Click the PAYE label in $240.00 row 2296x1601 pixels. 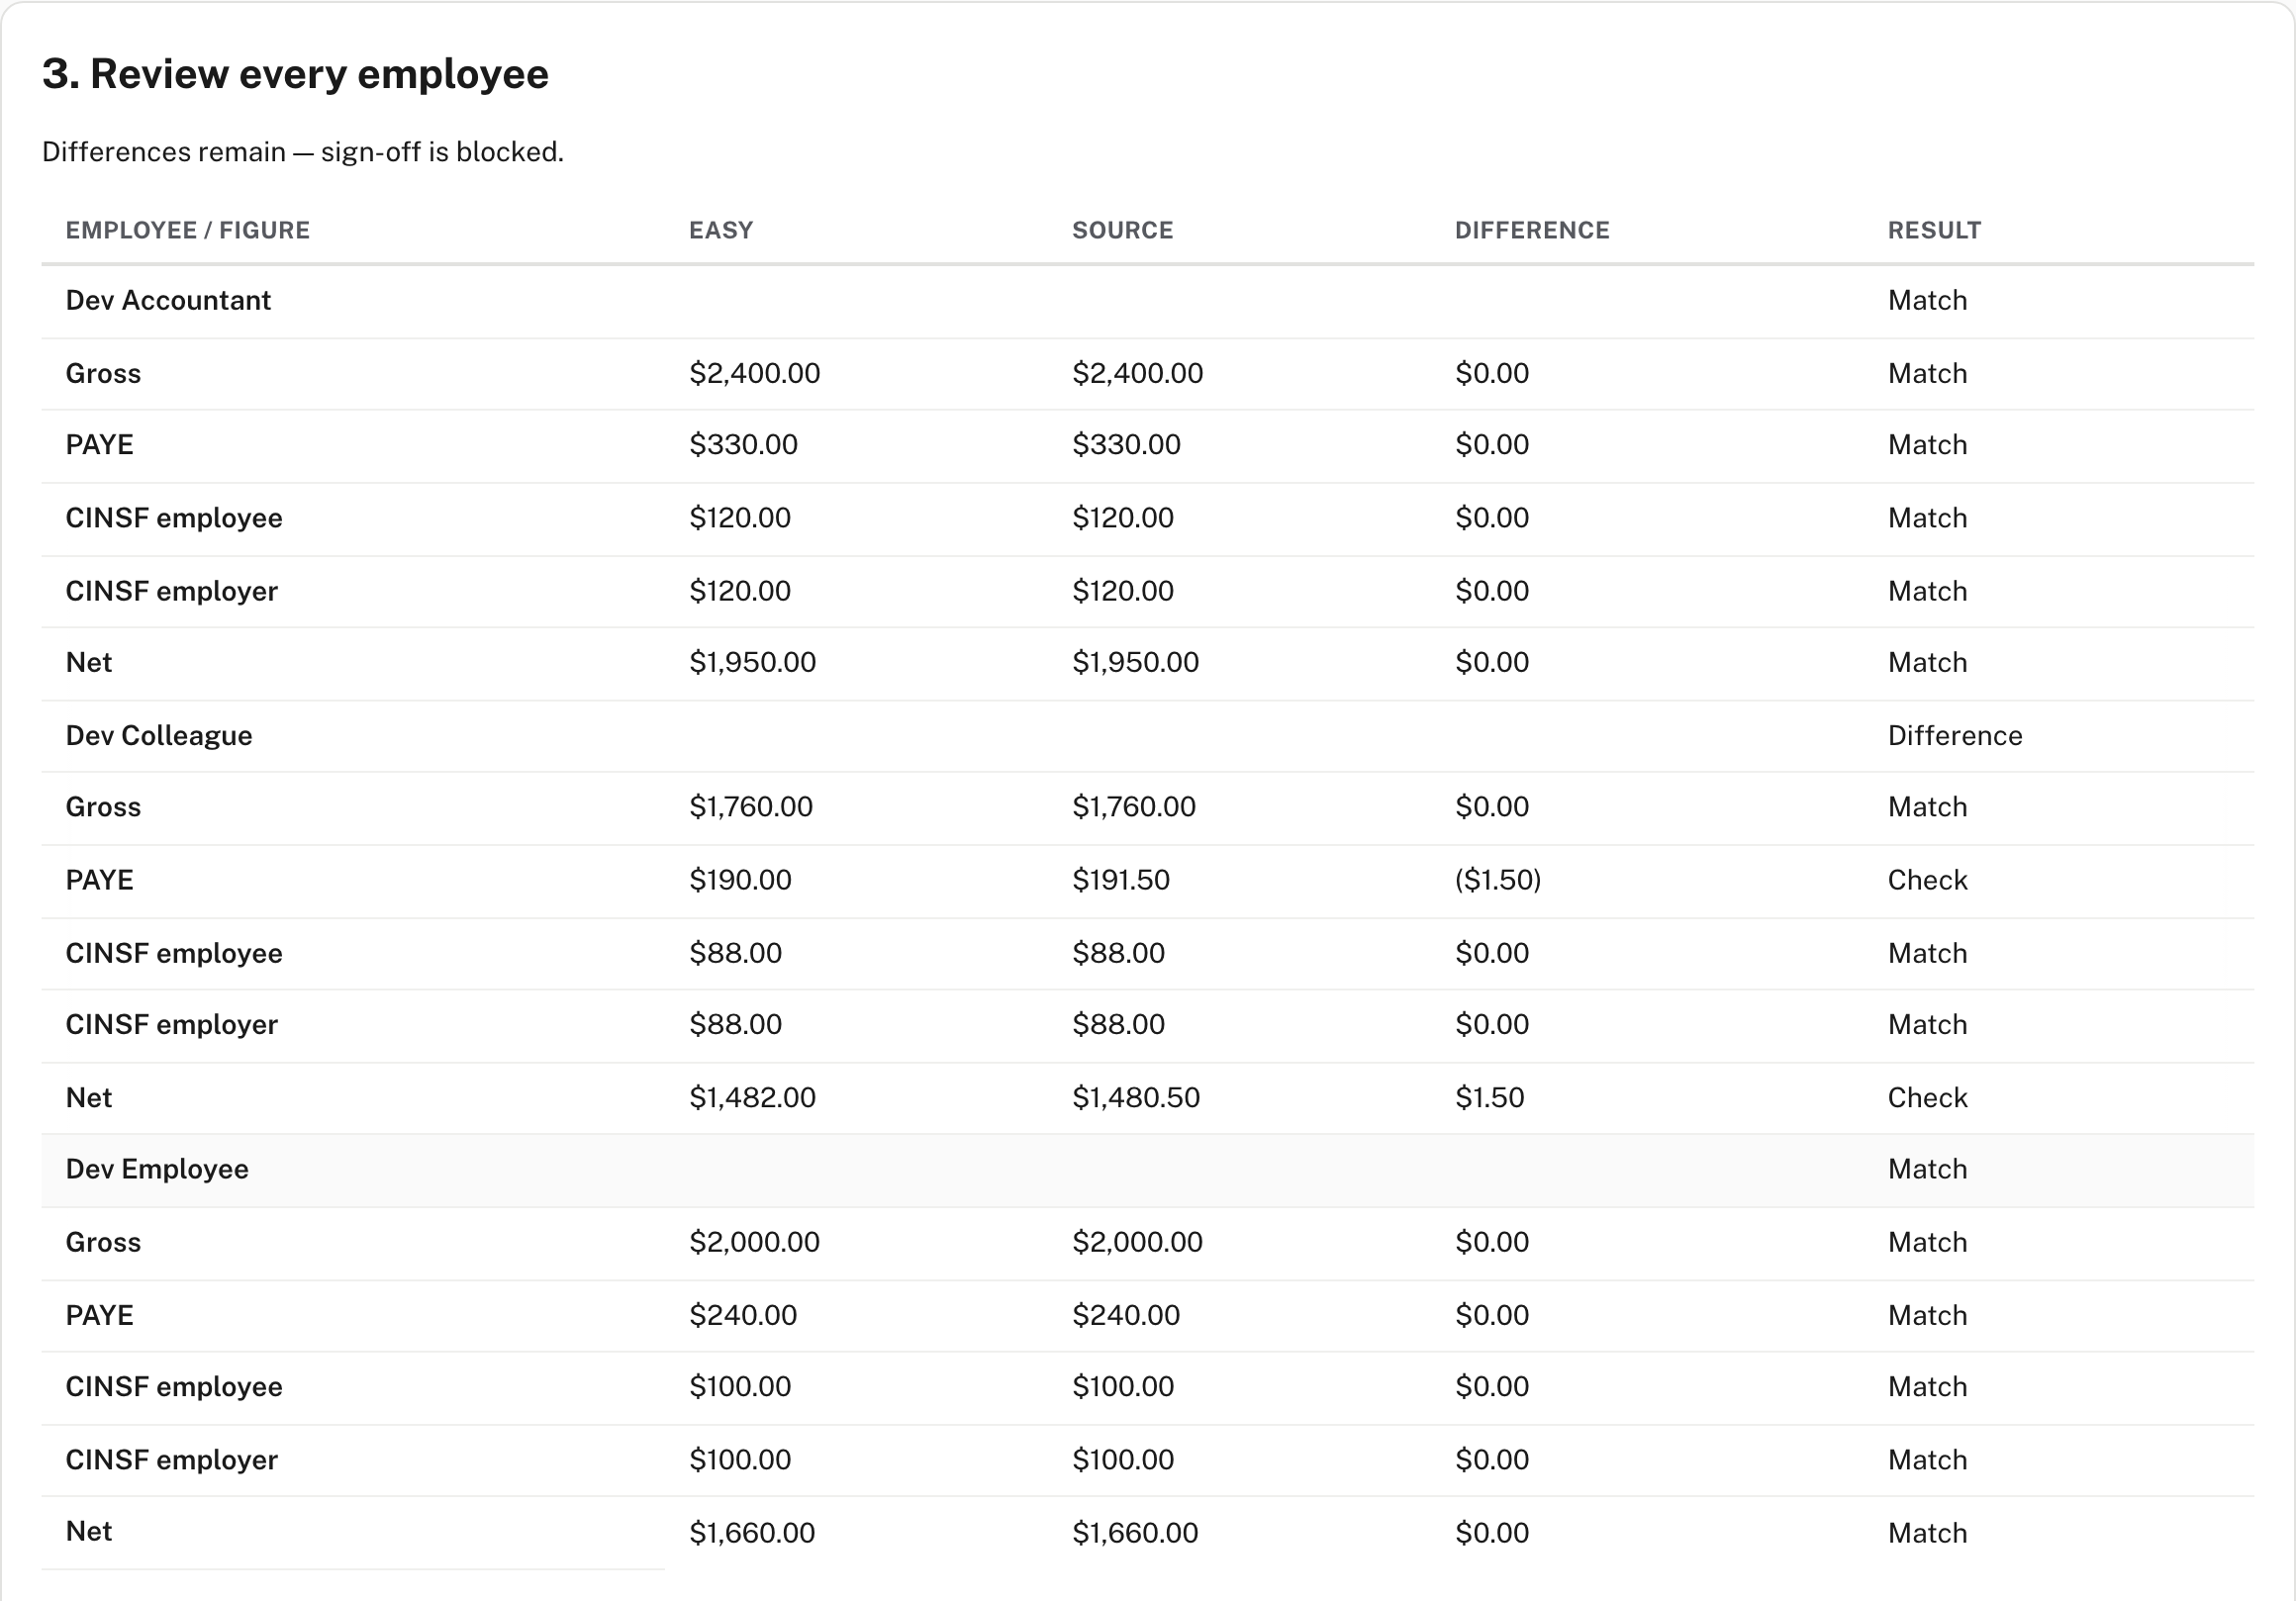[x=99, y=1315]
